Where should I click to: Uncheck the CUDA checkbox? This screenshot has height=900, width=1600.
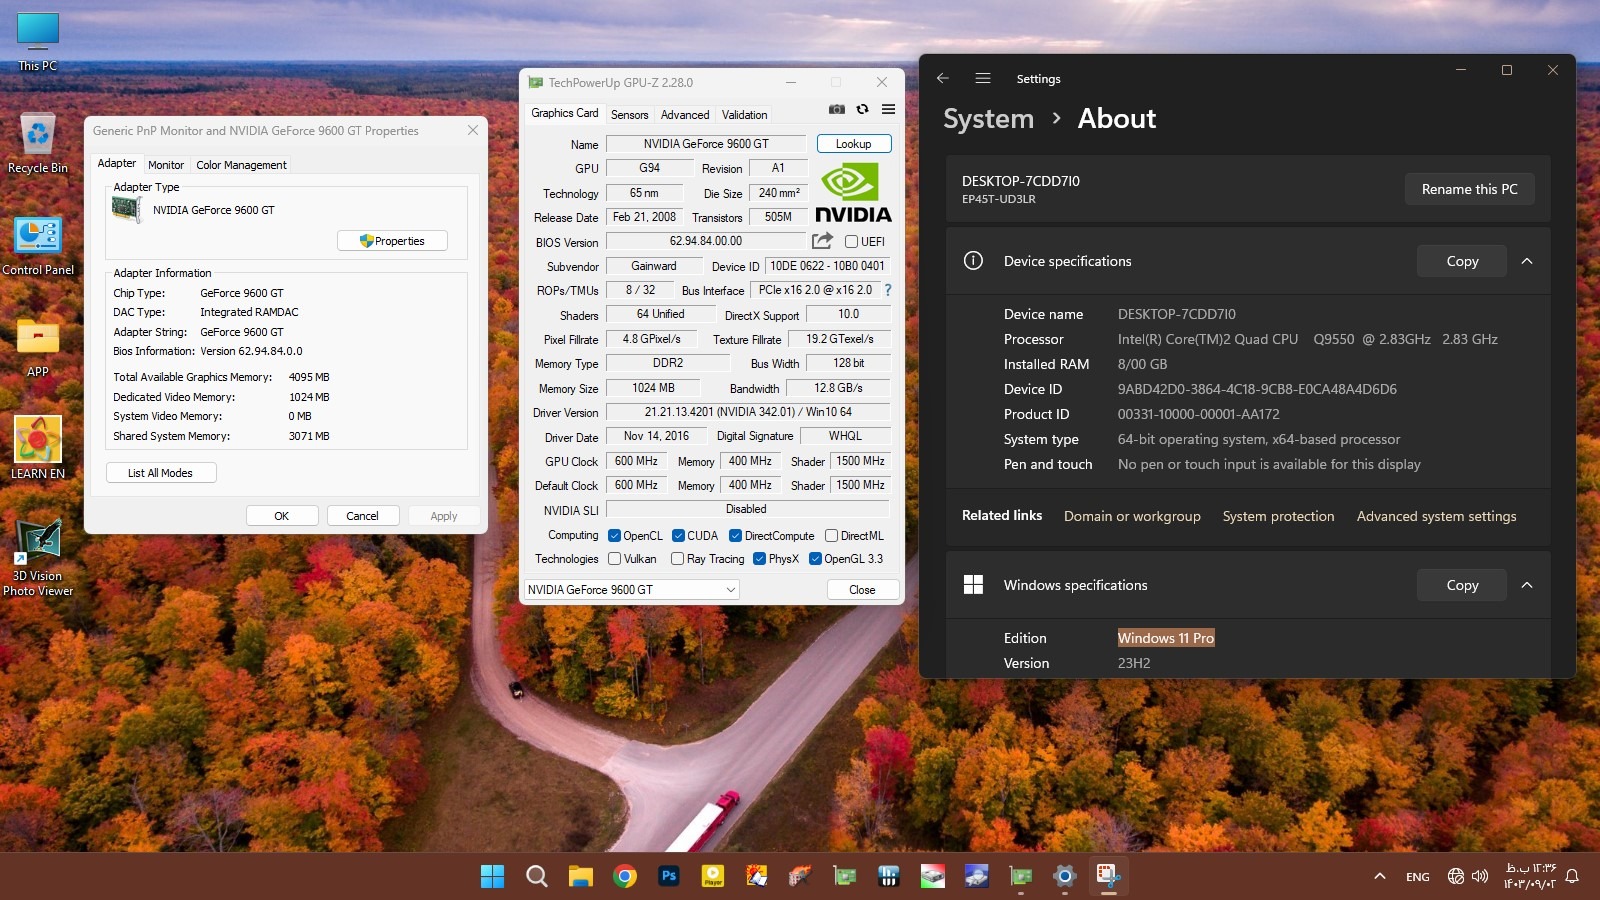coord(678,536)
